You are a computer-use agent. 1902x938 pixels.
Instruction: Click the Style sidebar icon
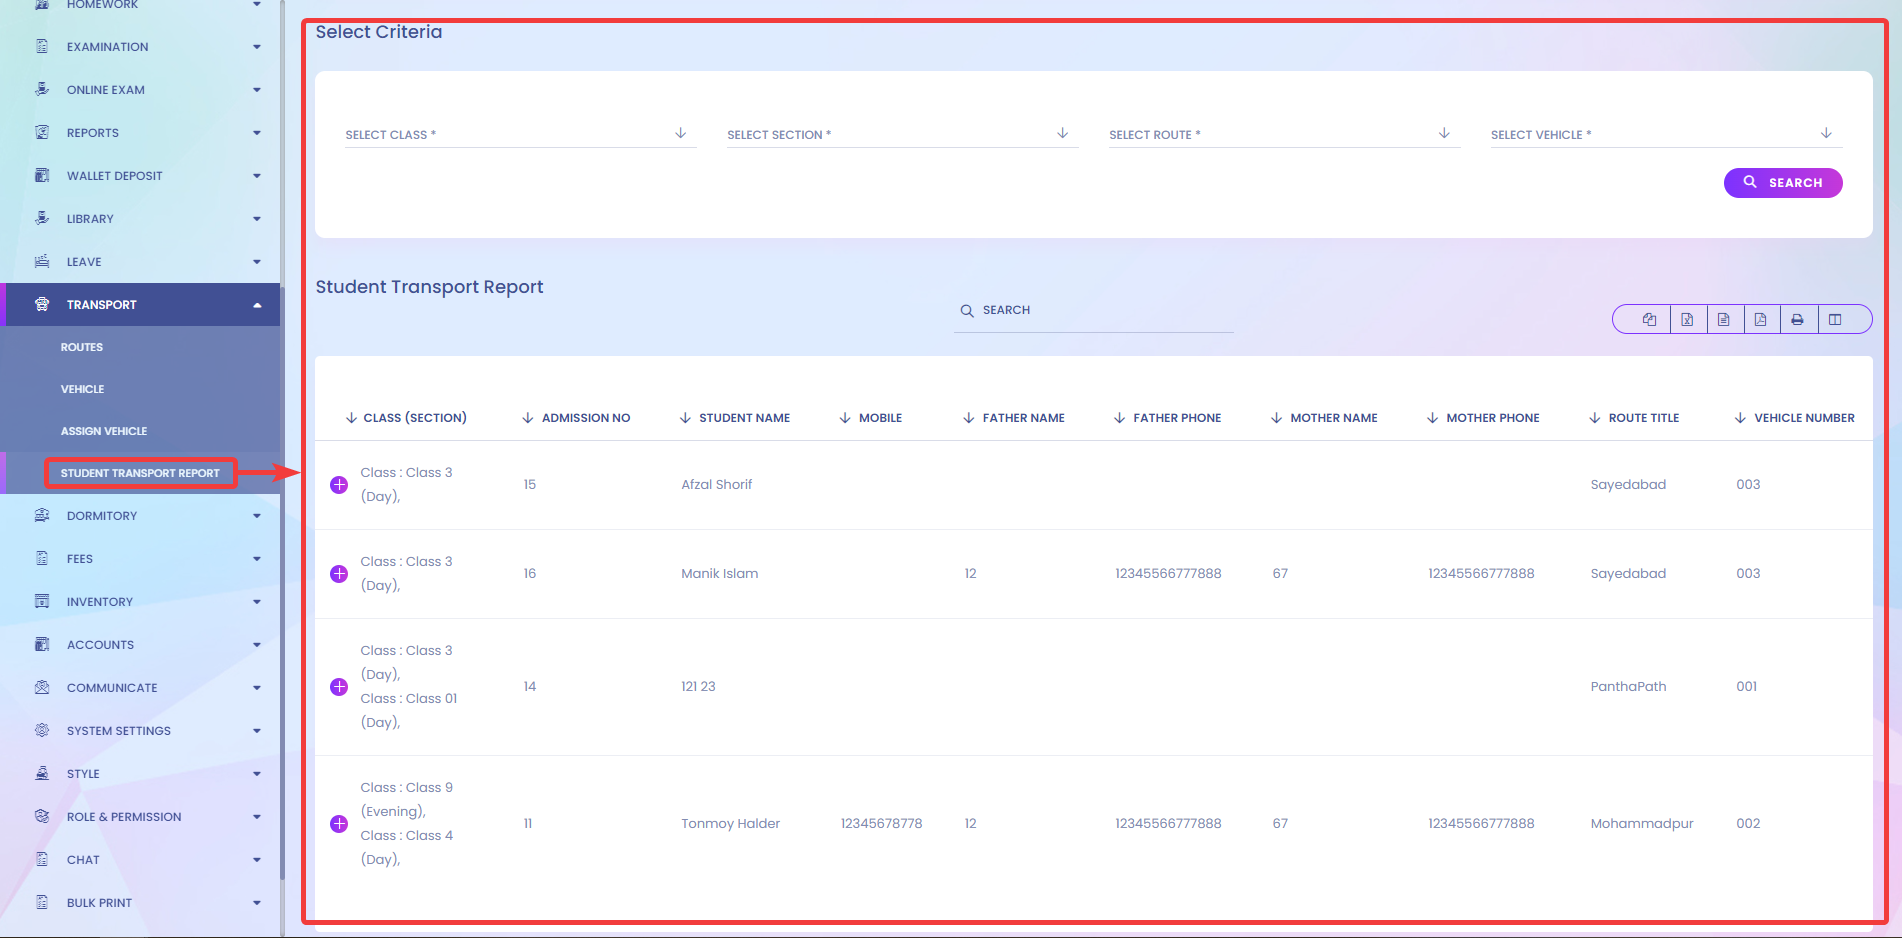pyautogui.click(x=42, y=773)
